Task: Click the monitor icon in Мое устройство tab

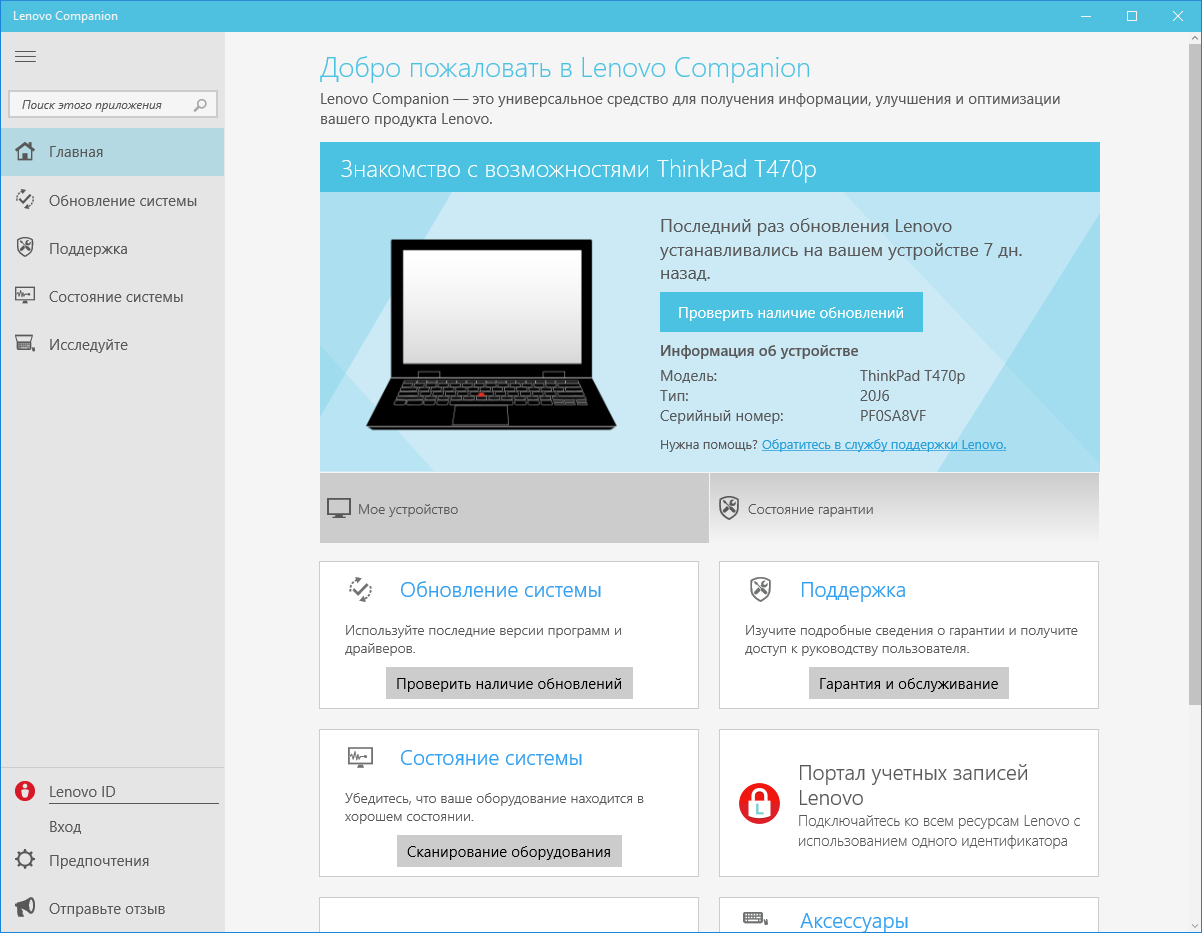Action: [340, 509]
